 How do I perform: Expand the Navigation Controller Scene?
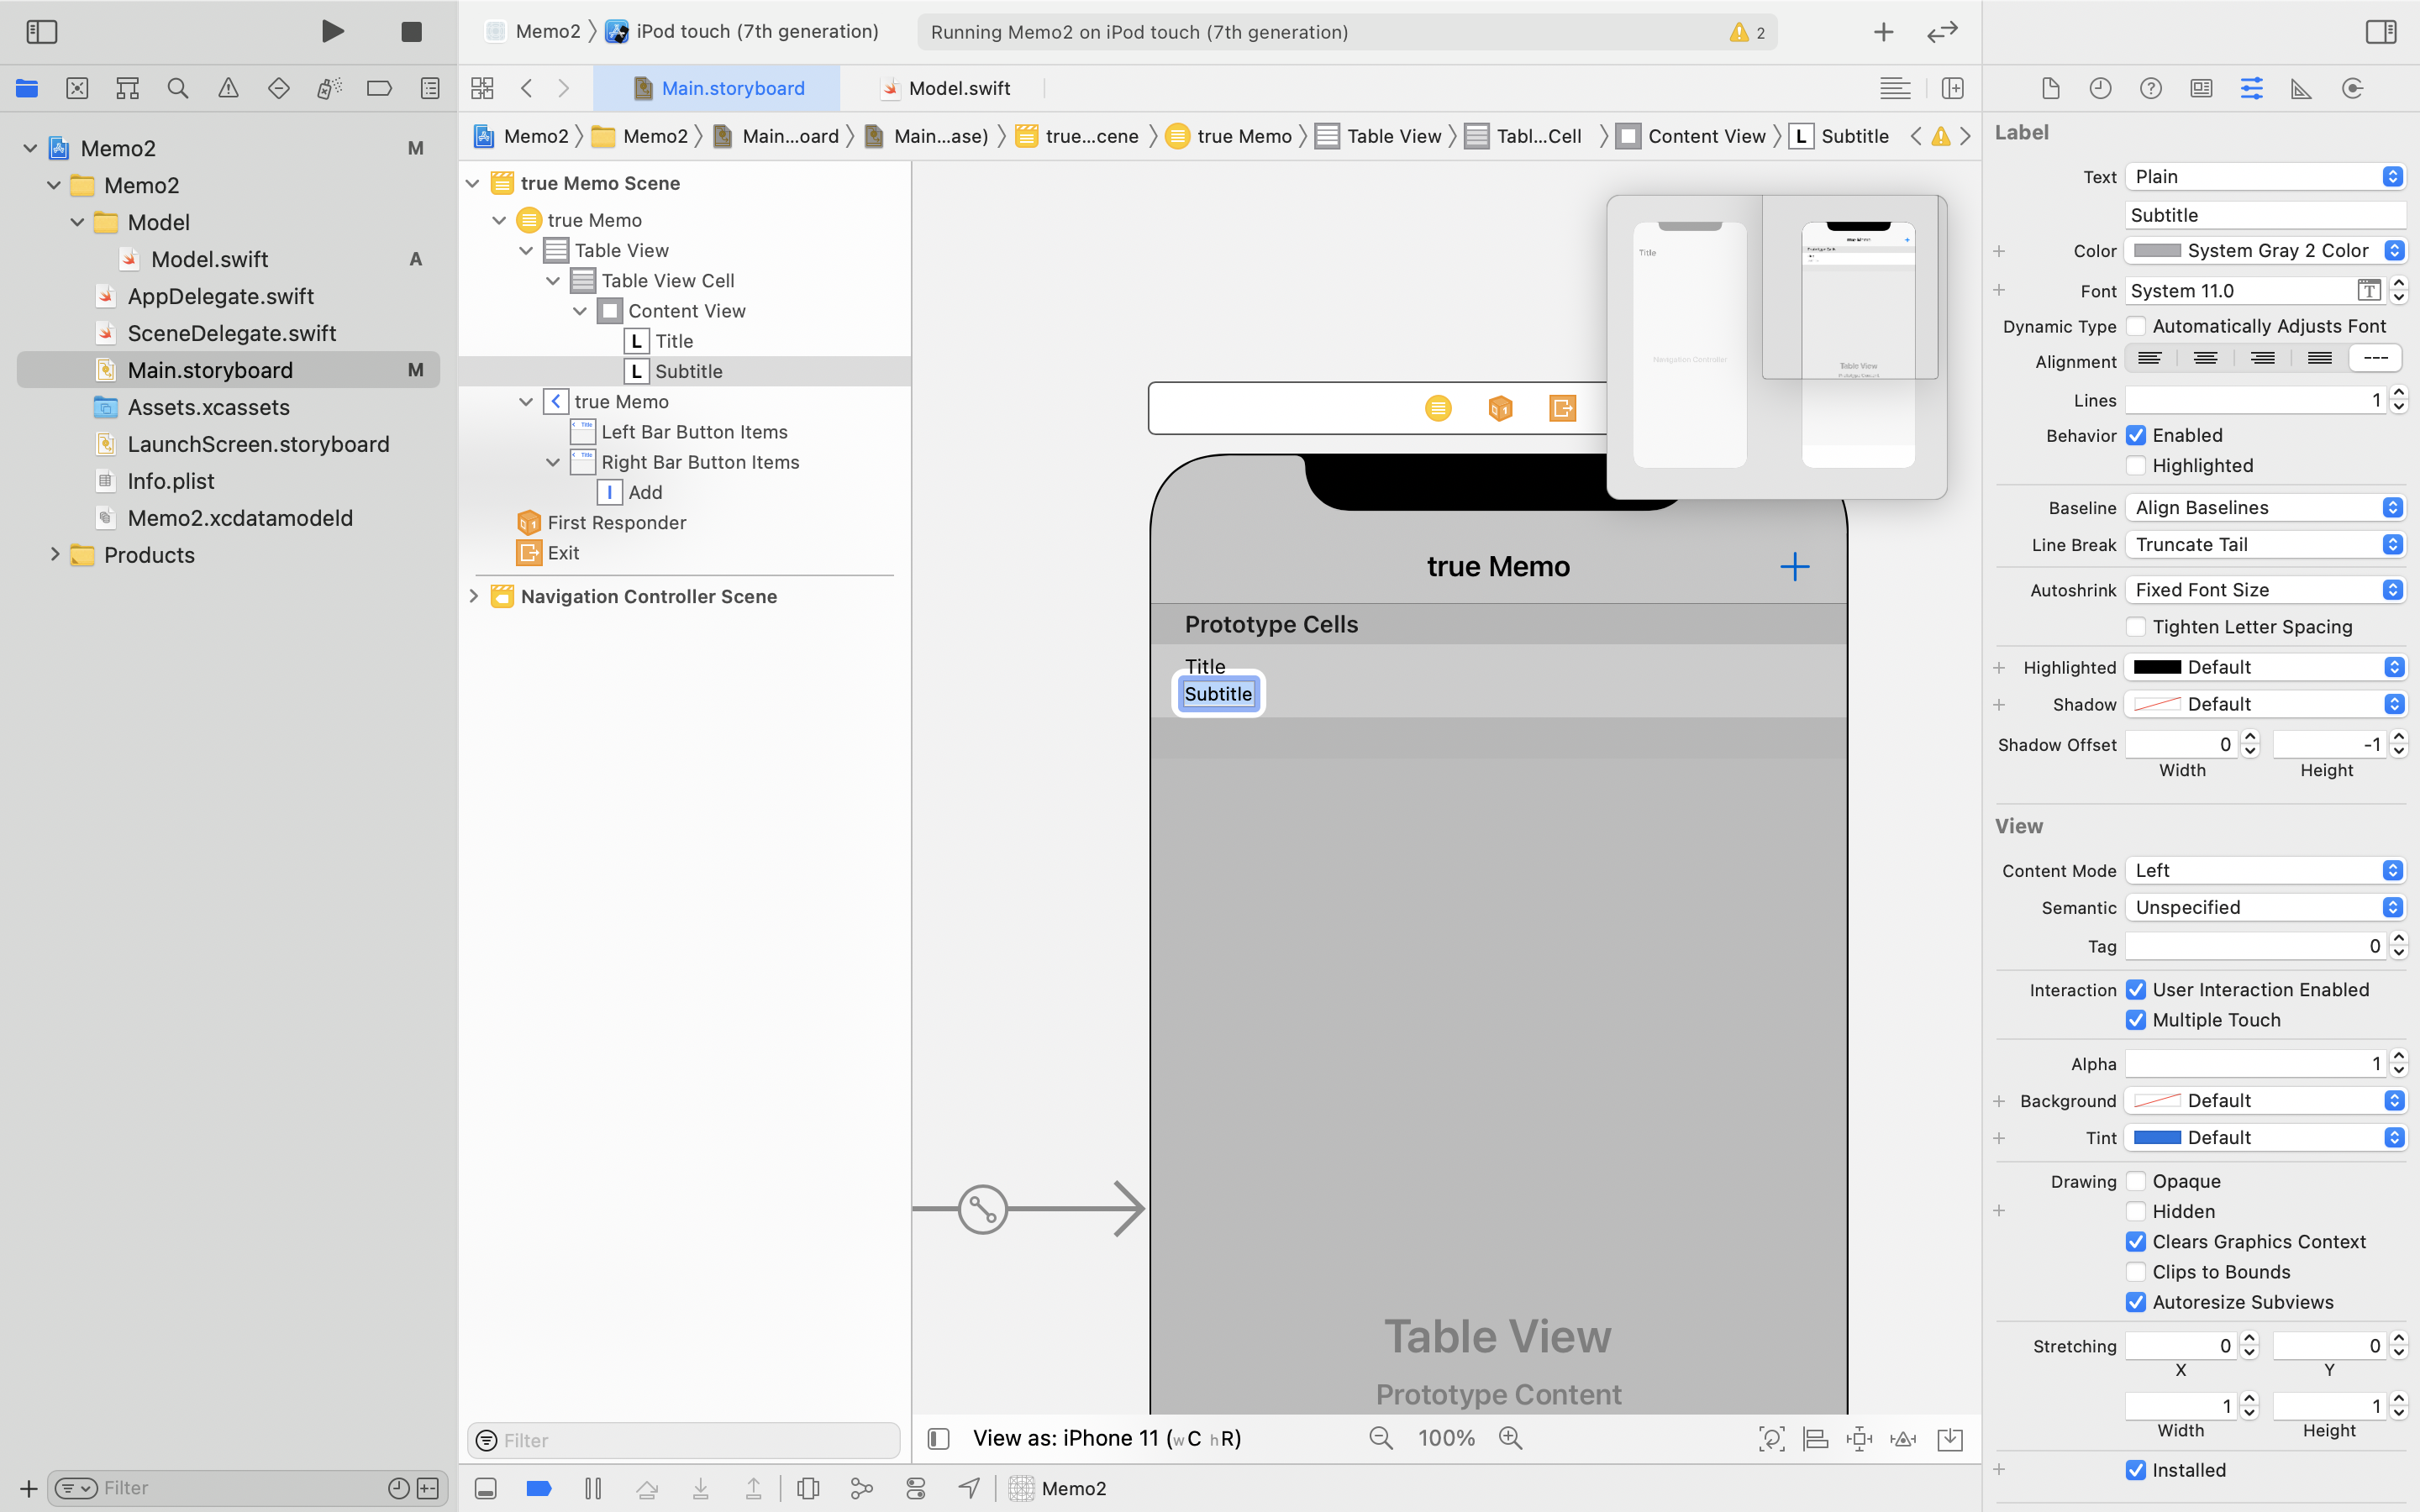pos(474,596)
